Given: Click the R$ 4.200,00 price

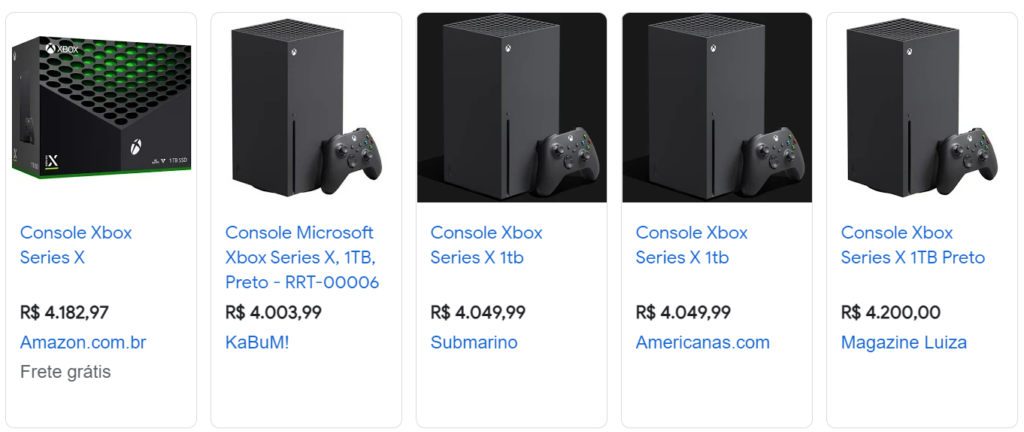Looking at the screenshot, I should pos(891,312).
